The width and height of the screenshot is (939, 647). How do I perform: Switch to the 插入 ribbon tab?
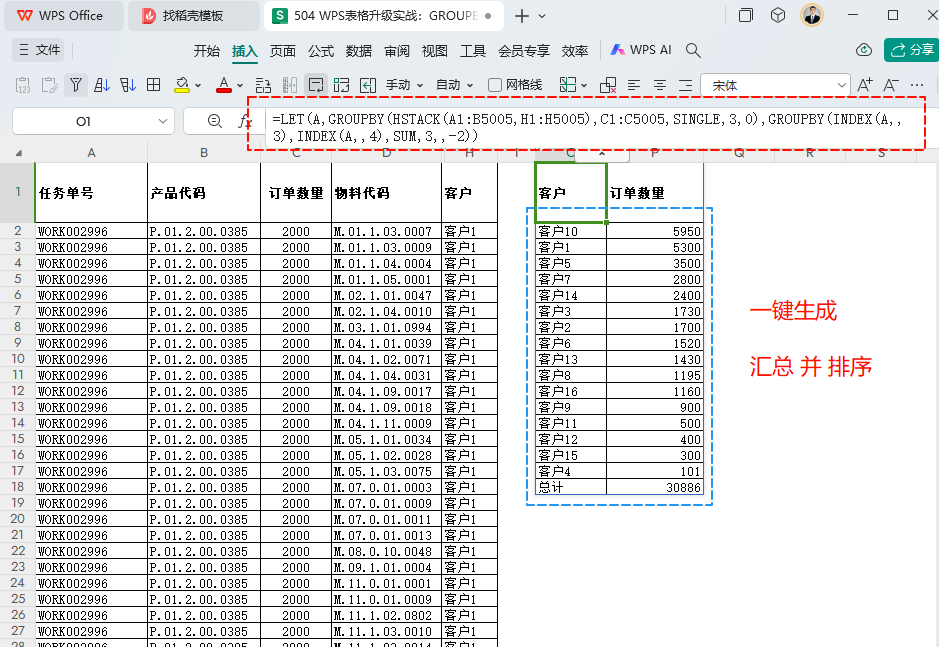(244, 51)
